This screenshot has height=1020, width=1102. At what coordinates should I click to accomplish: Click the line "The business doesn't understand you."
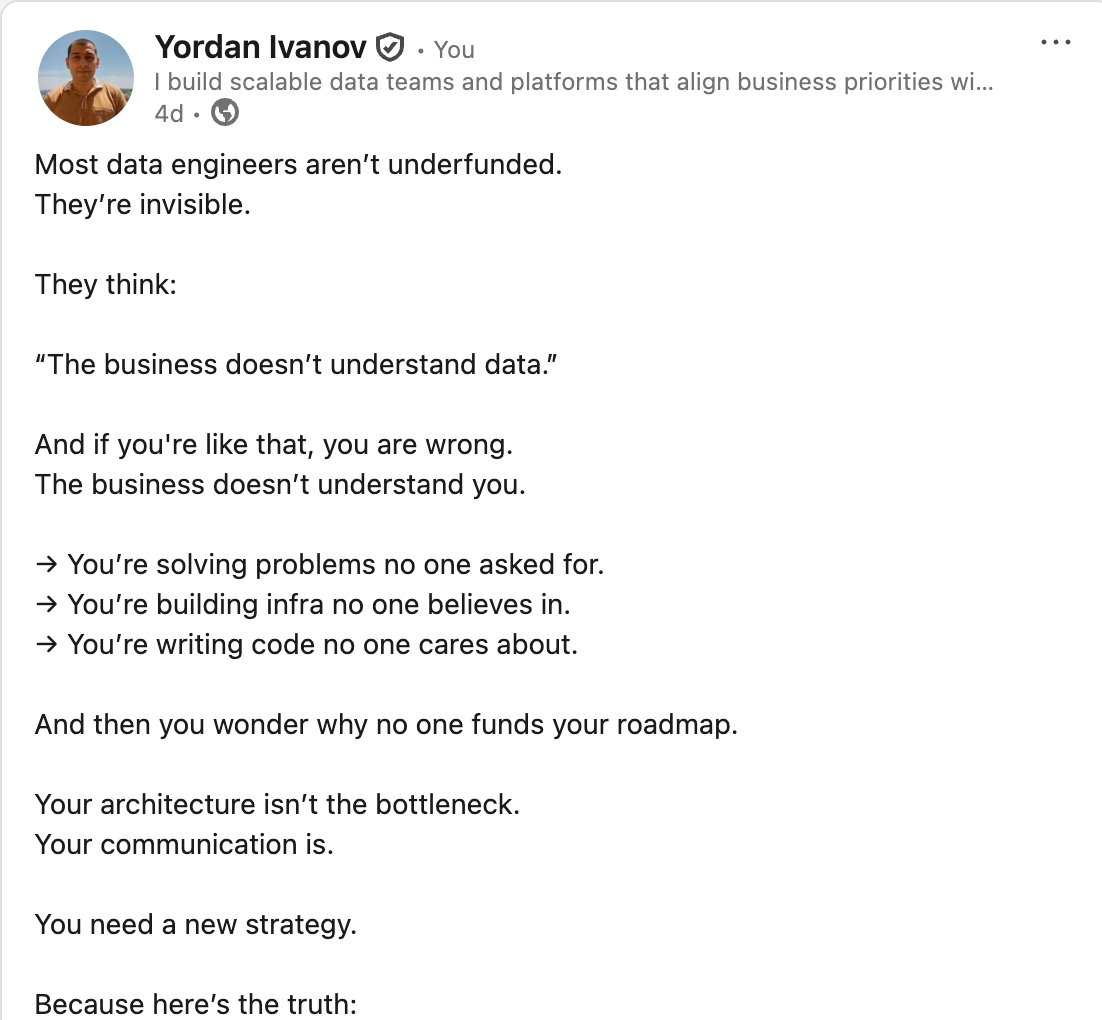point(280,484)
